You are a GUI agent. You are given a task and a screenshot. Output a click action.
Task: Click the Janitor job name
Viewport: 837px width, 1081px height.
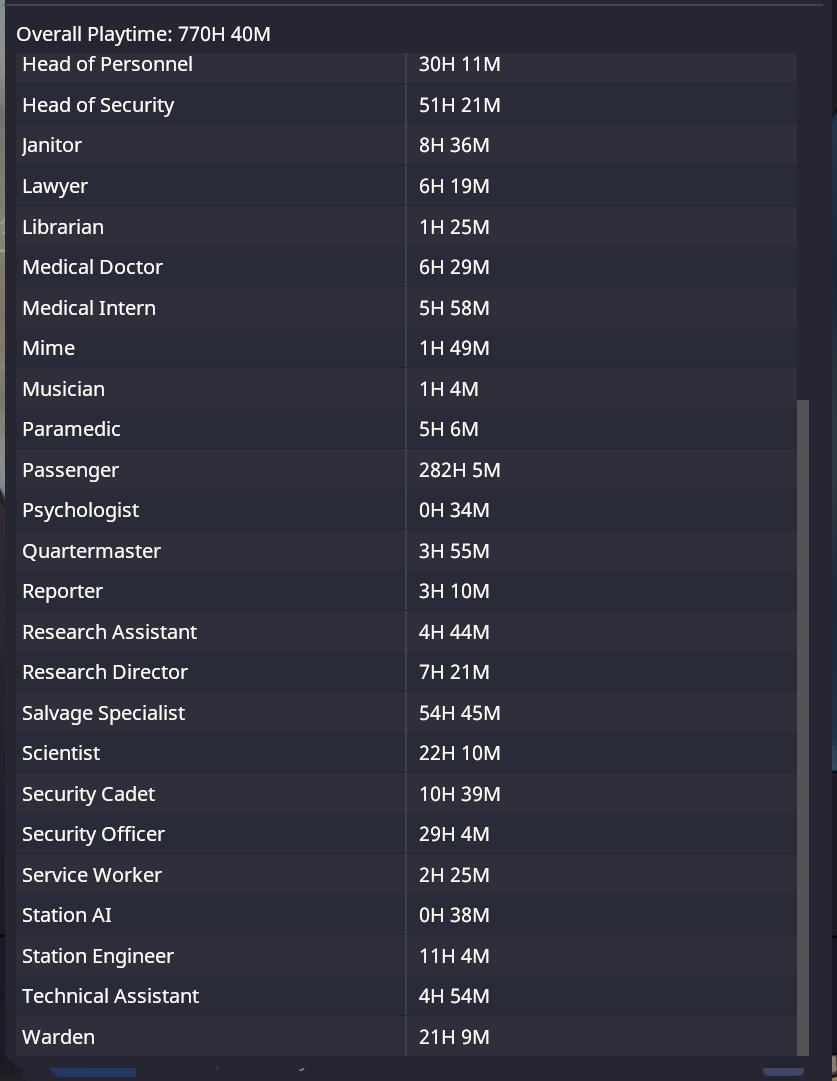click(52, 146)
